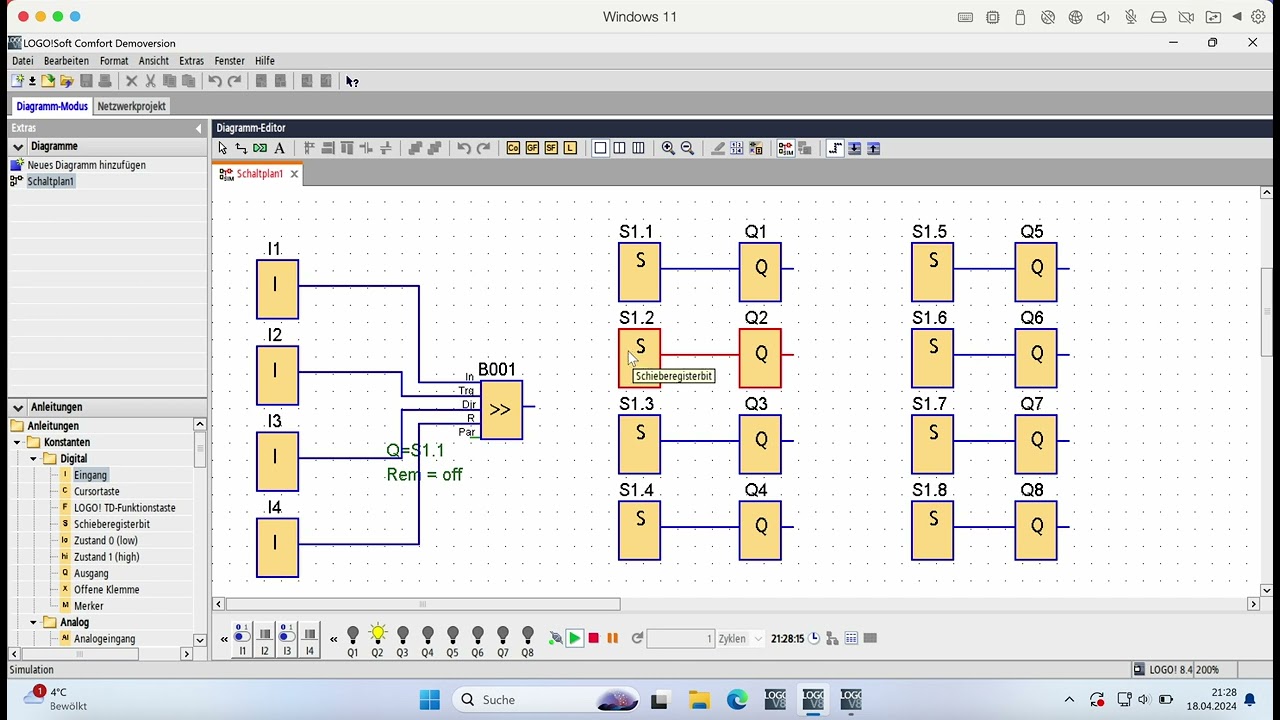The height and width of the screenshot is (720, 1280).
Task: Select Ausgang in the constants tree
Action: coord(91,573)
